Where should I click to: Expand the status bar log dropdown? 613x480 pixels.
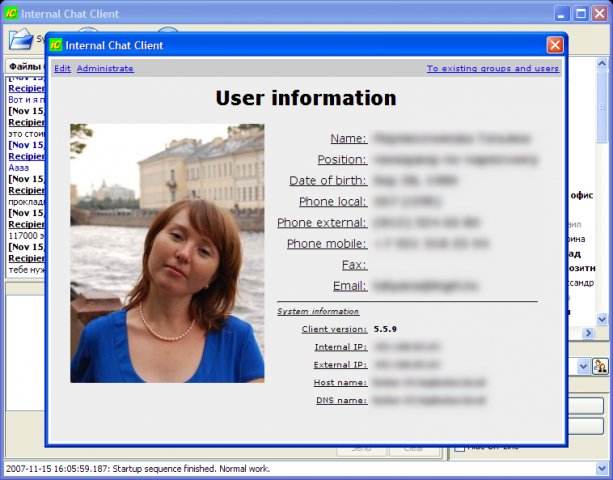tap(602, 468)
